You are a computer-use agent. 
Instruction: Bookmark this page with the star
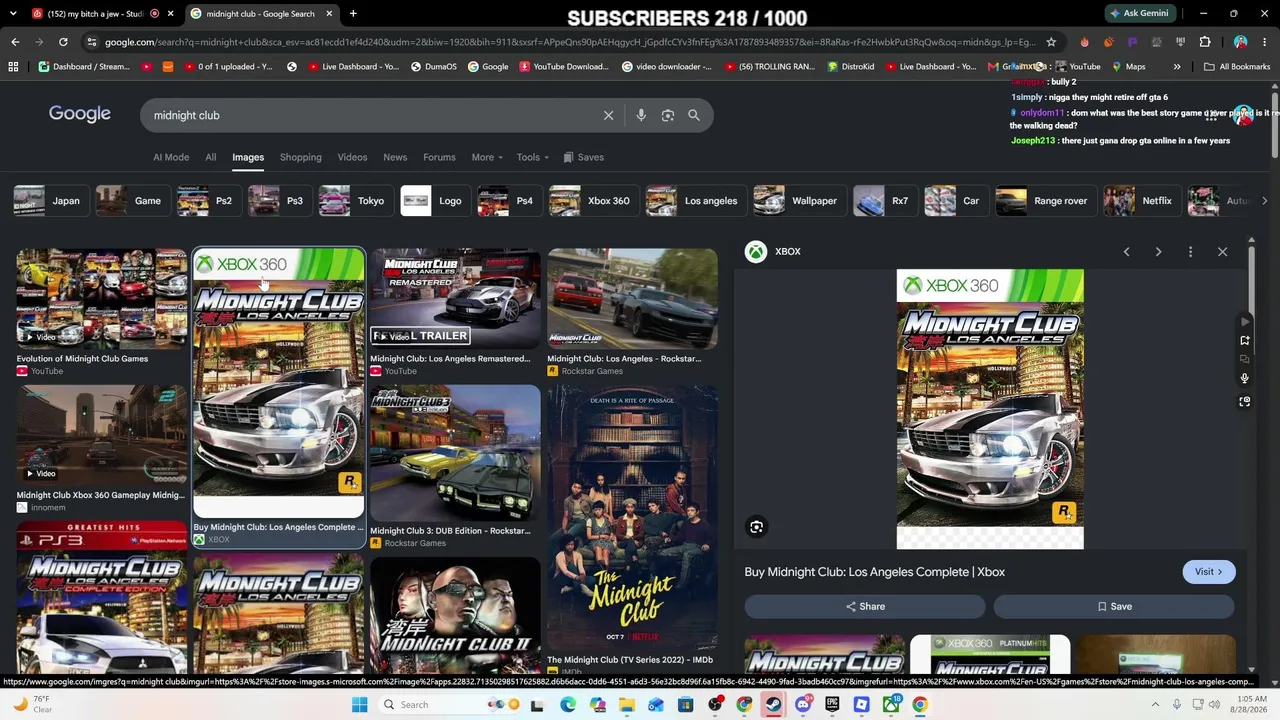(x=1051, y=42)
